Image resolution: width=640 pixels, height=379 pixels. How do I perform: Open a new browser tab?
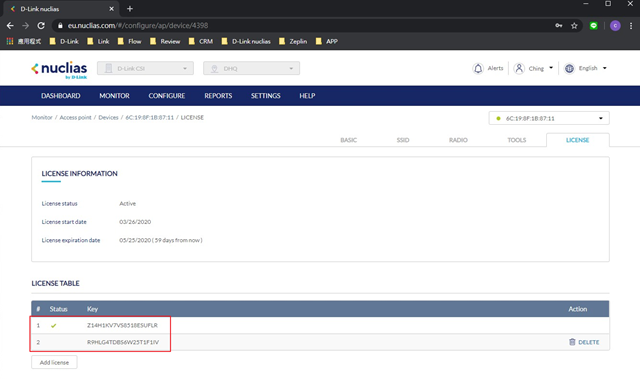pyautogui.click(x=130, y=9)
